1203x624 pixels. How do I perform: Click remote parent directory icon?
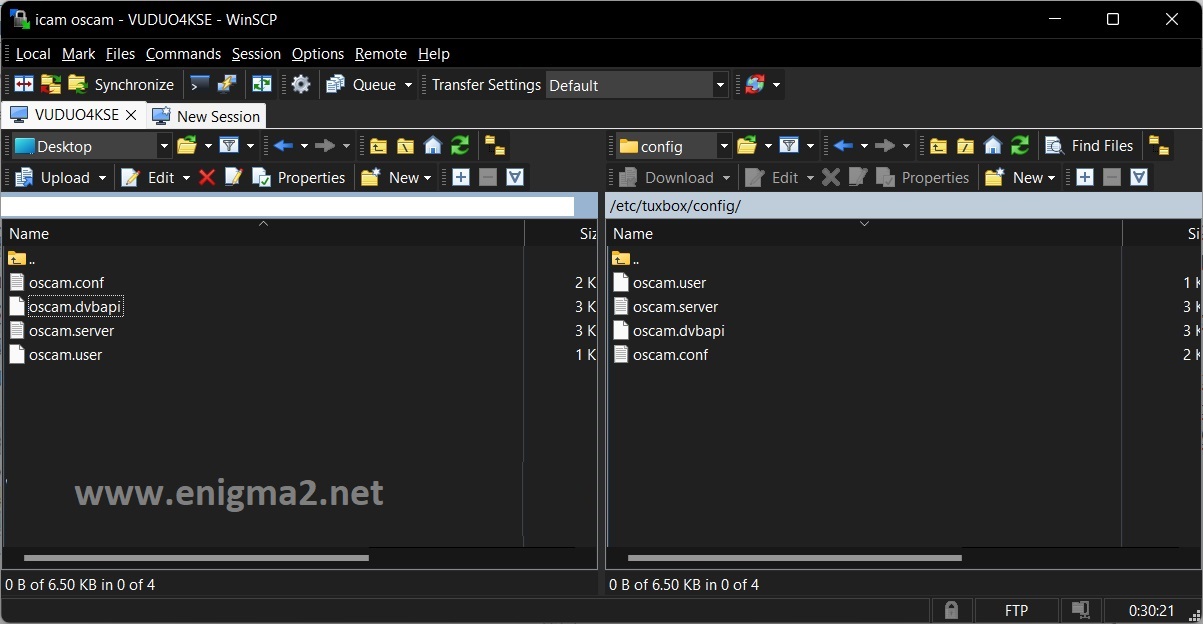point(938,146)
